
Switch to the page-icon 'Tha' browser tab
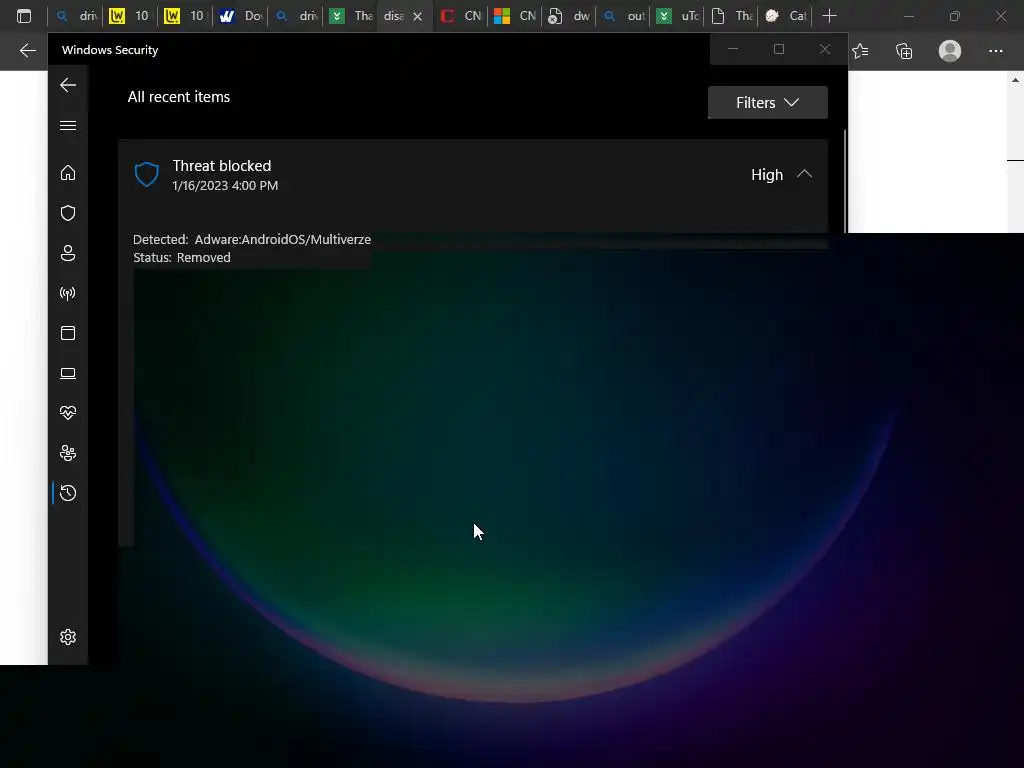(731, 16)
